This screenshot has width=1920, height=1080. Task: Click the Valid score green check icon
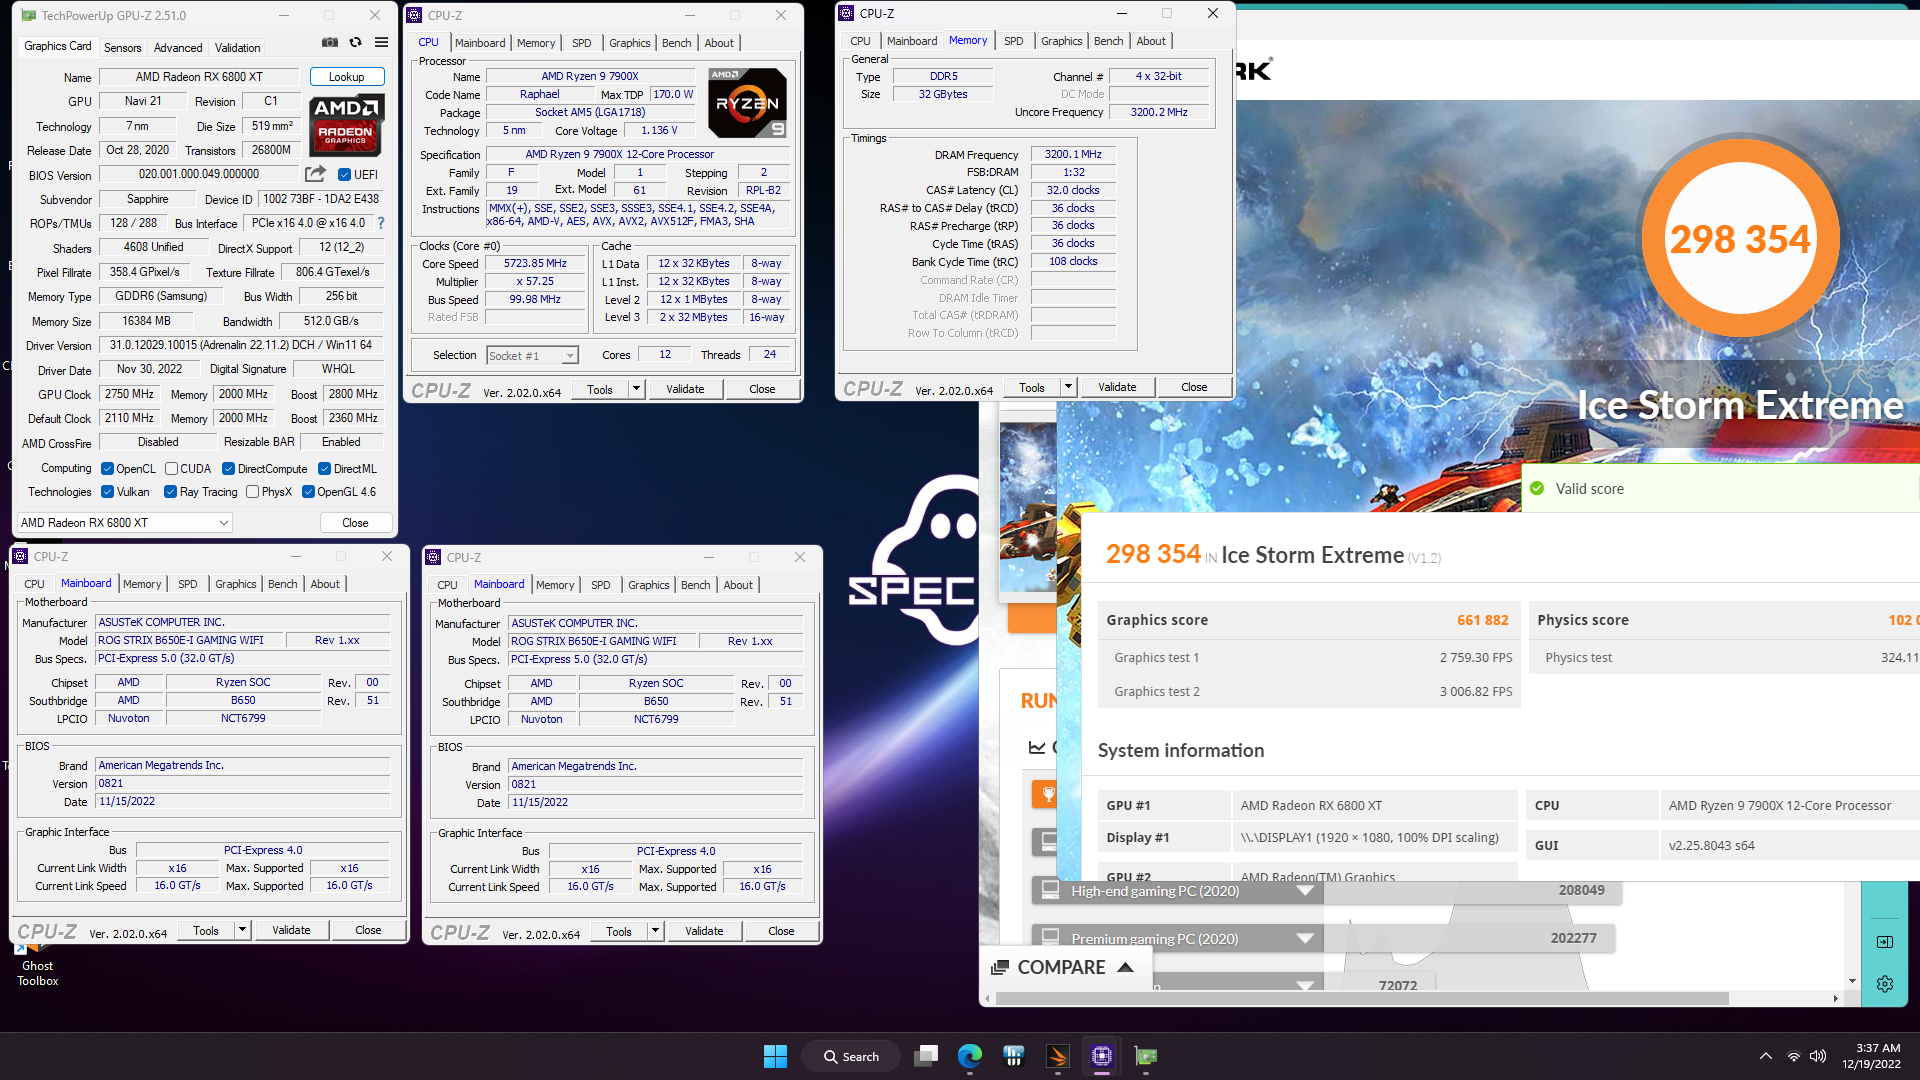(x=1537, y=488)
